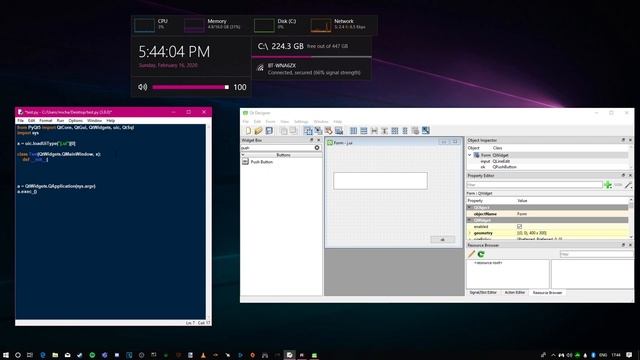Switch to the Action Editor tab
Screen dimensions: 640x360
pyautogui.click(x=515, y=293)
